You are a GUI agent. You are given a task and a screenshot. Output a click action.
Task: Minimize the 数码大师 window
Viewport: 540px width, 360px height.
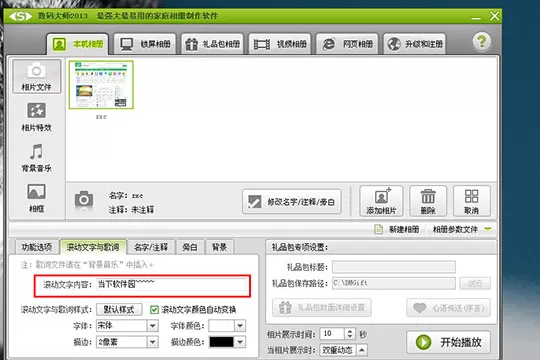click(476, 17)
